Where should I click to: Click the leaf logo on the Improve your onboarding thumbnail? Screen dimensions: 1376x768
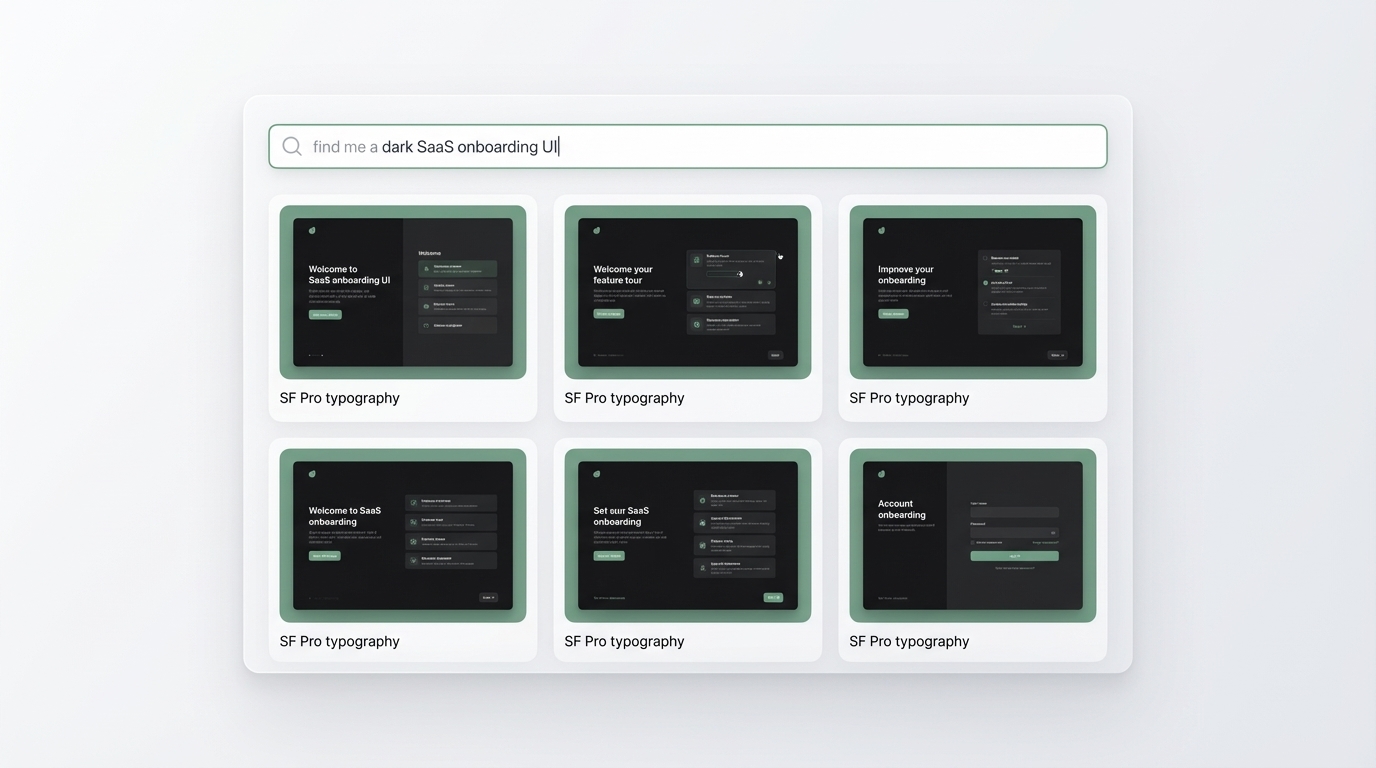coord(881,230)
